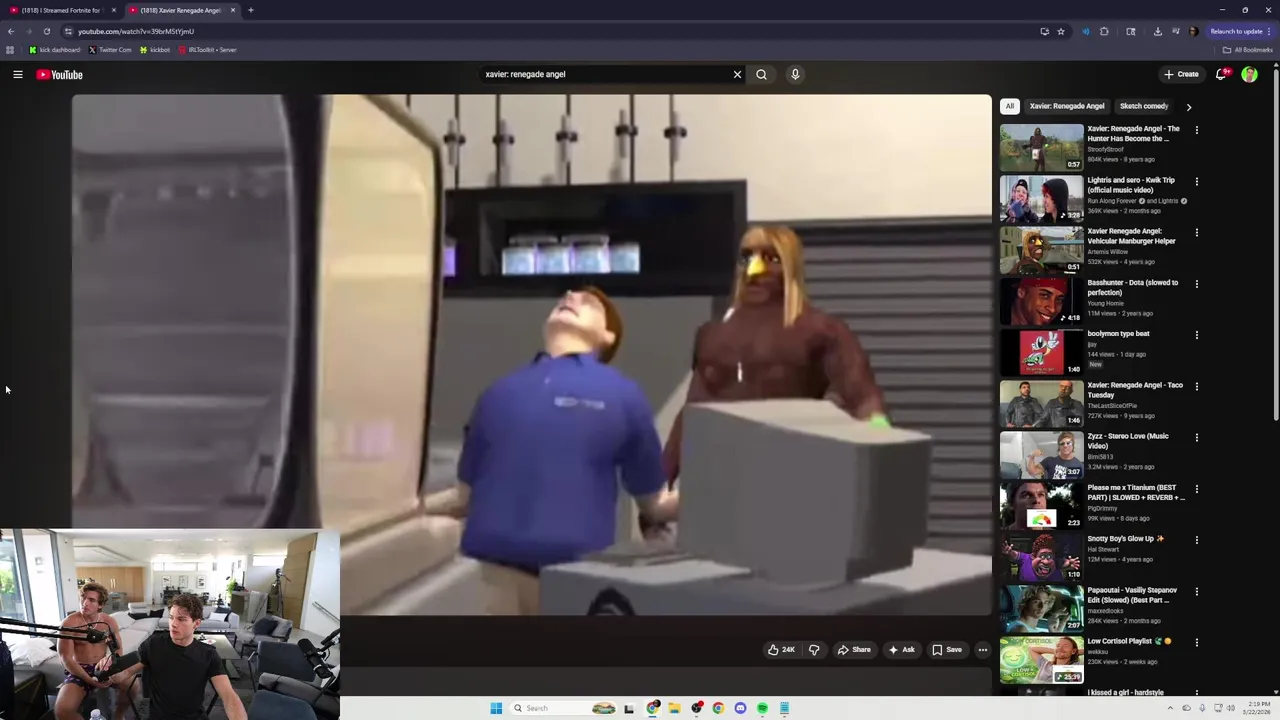Close the Streamed Fortnite browser tab
The image size is (1280, 720).
click(x=113, y=10)
